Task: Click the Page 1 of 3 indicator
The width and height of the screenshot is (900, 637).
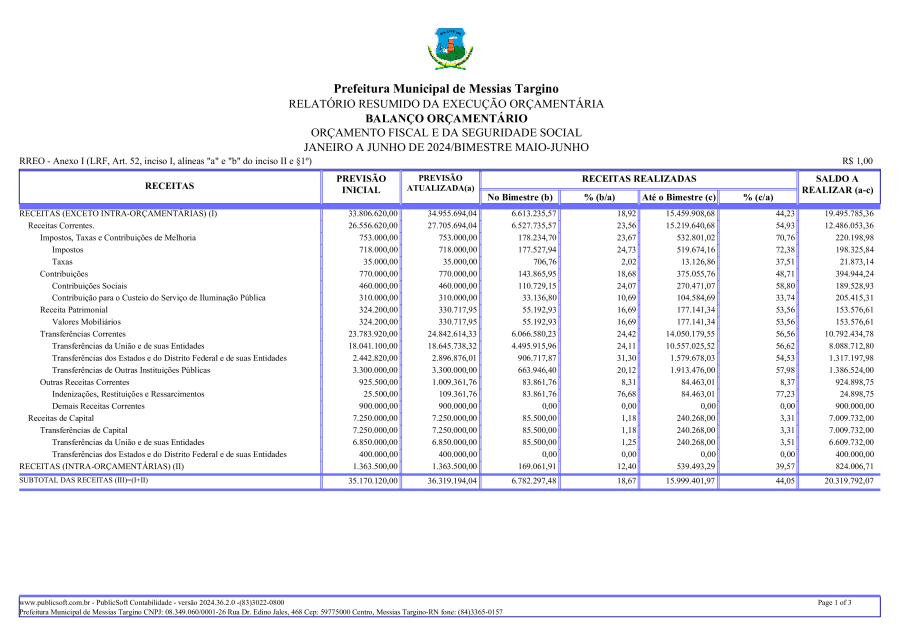Action: [x=834, y=603]
